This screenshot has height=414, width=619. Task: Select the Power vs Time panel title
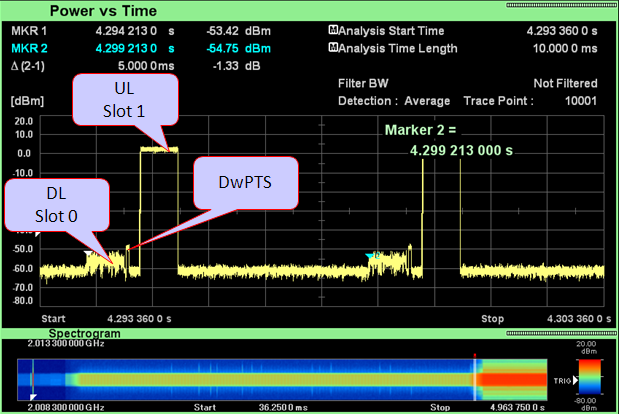tap(103, 11)
